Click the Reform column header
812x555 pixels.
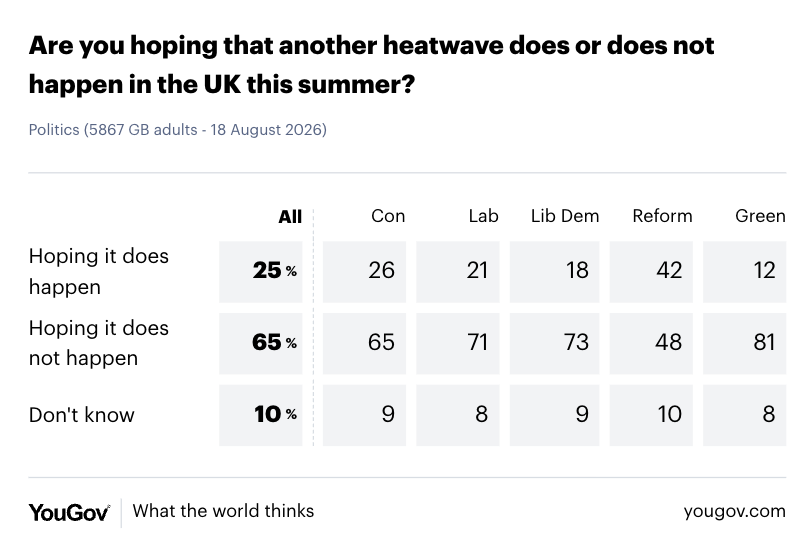pyautogui.click(x=662, y=216)
